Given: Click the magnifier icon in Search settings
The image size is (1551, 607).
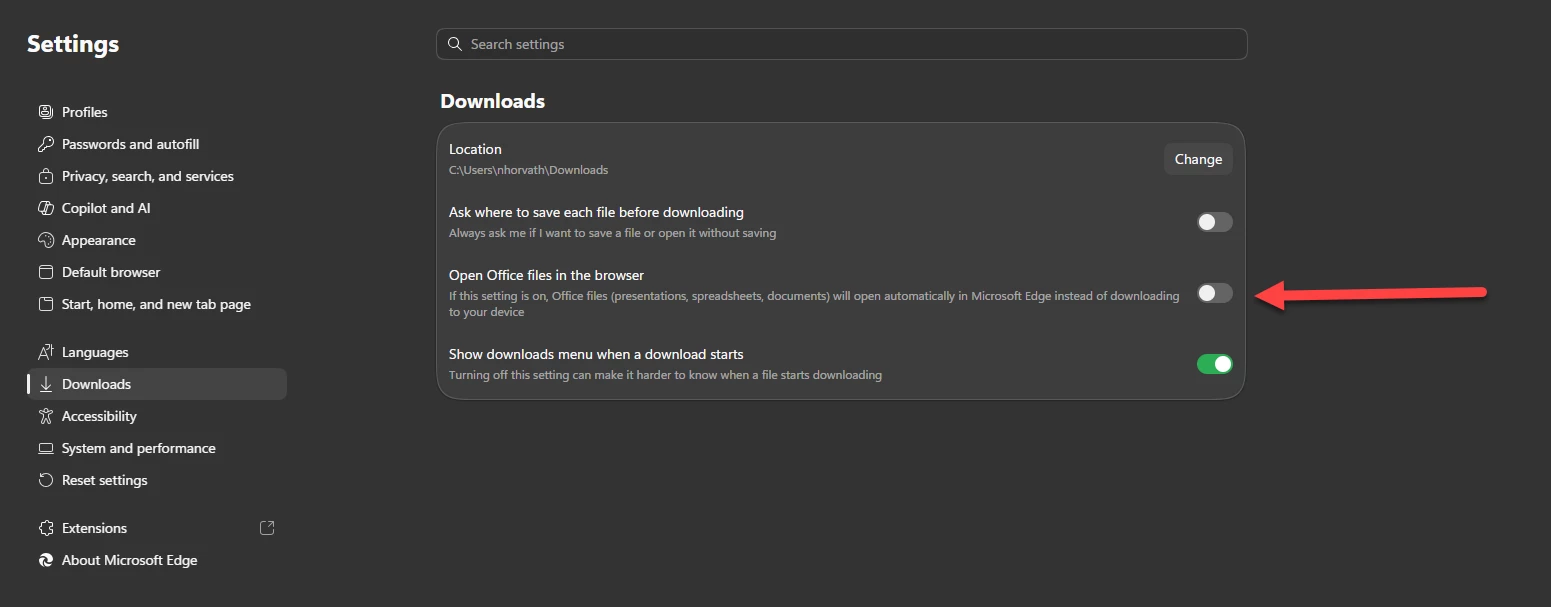Looking at the screenshot, I should [x=455, y=44].
